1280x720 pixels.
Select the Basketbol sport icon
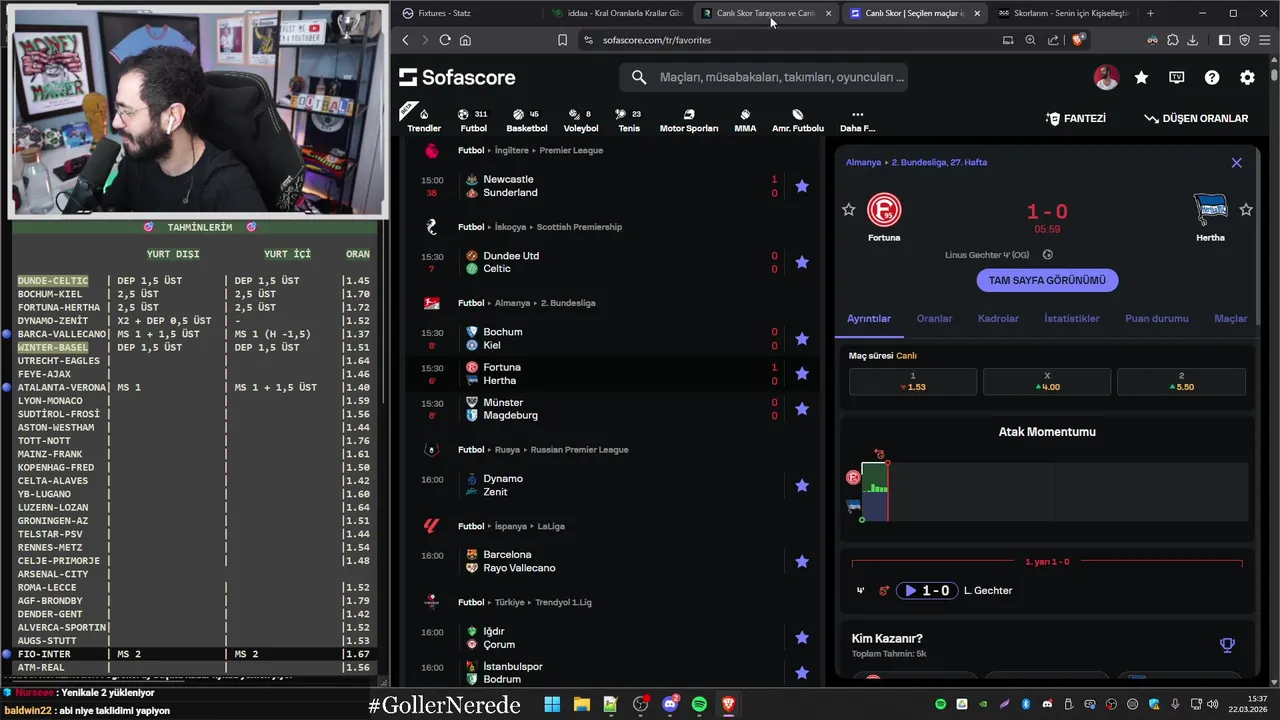pyautogui.click(x=526, y=120)
